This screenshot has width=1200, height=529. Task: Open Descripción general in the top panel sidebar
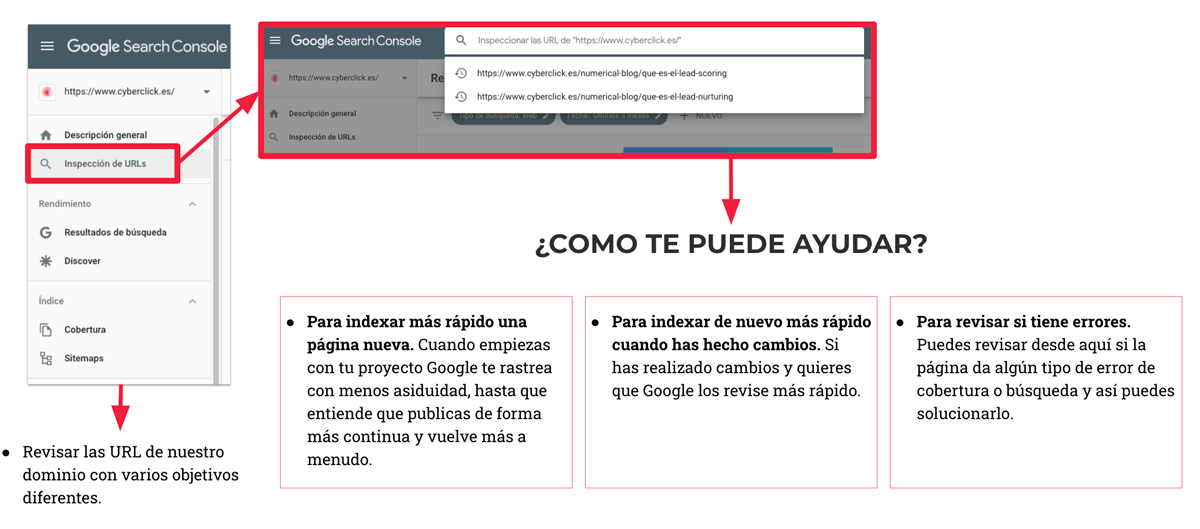click(322, 114)
